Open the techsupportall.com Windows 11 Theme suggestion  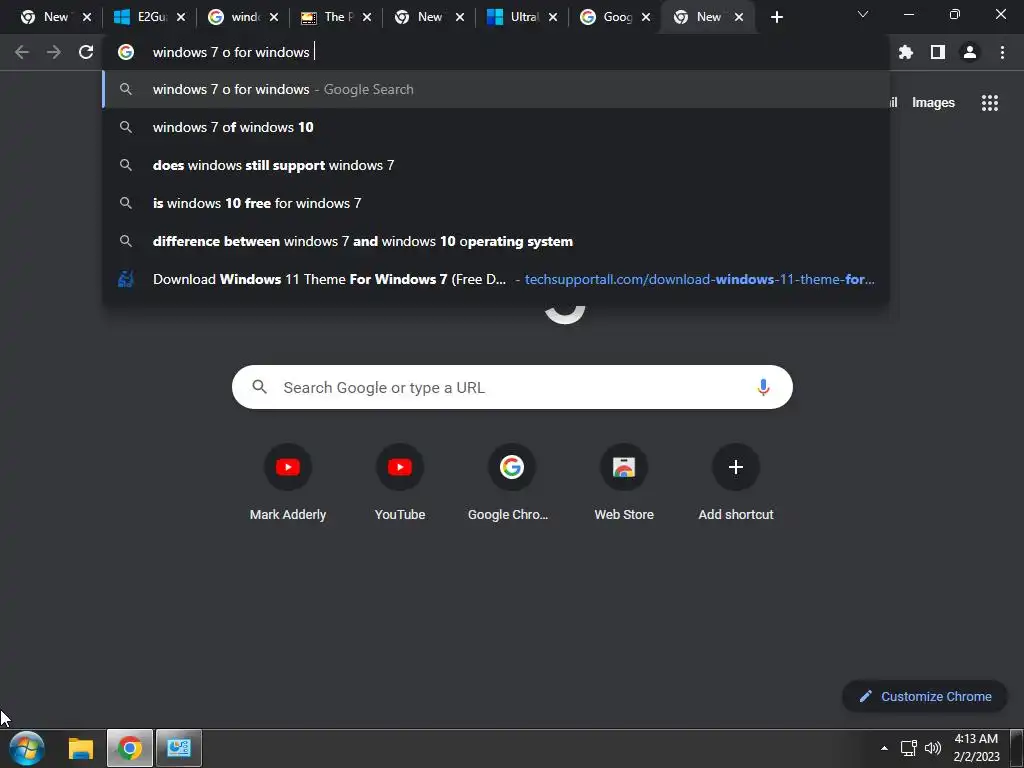pos(496,279)
